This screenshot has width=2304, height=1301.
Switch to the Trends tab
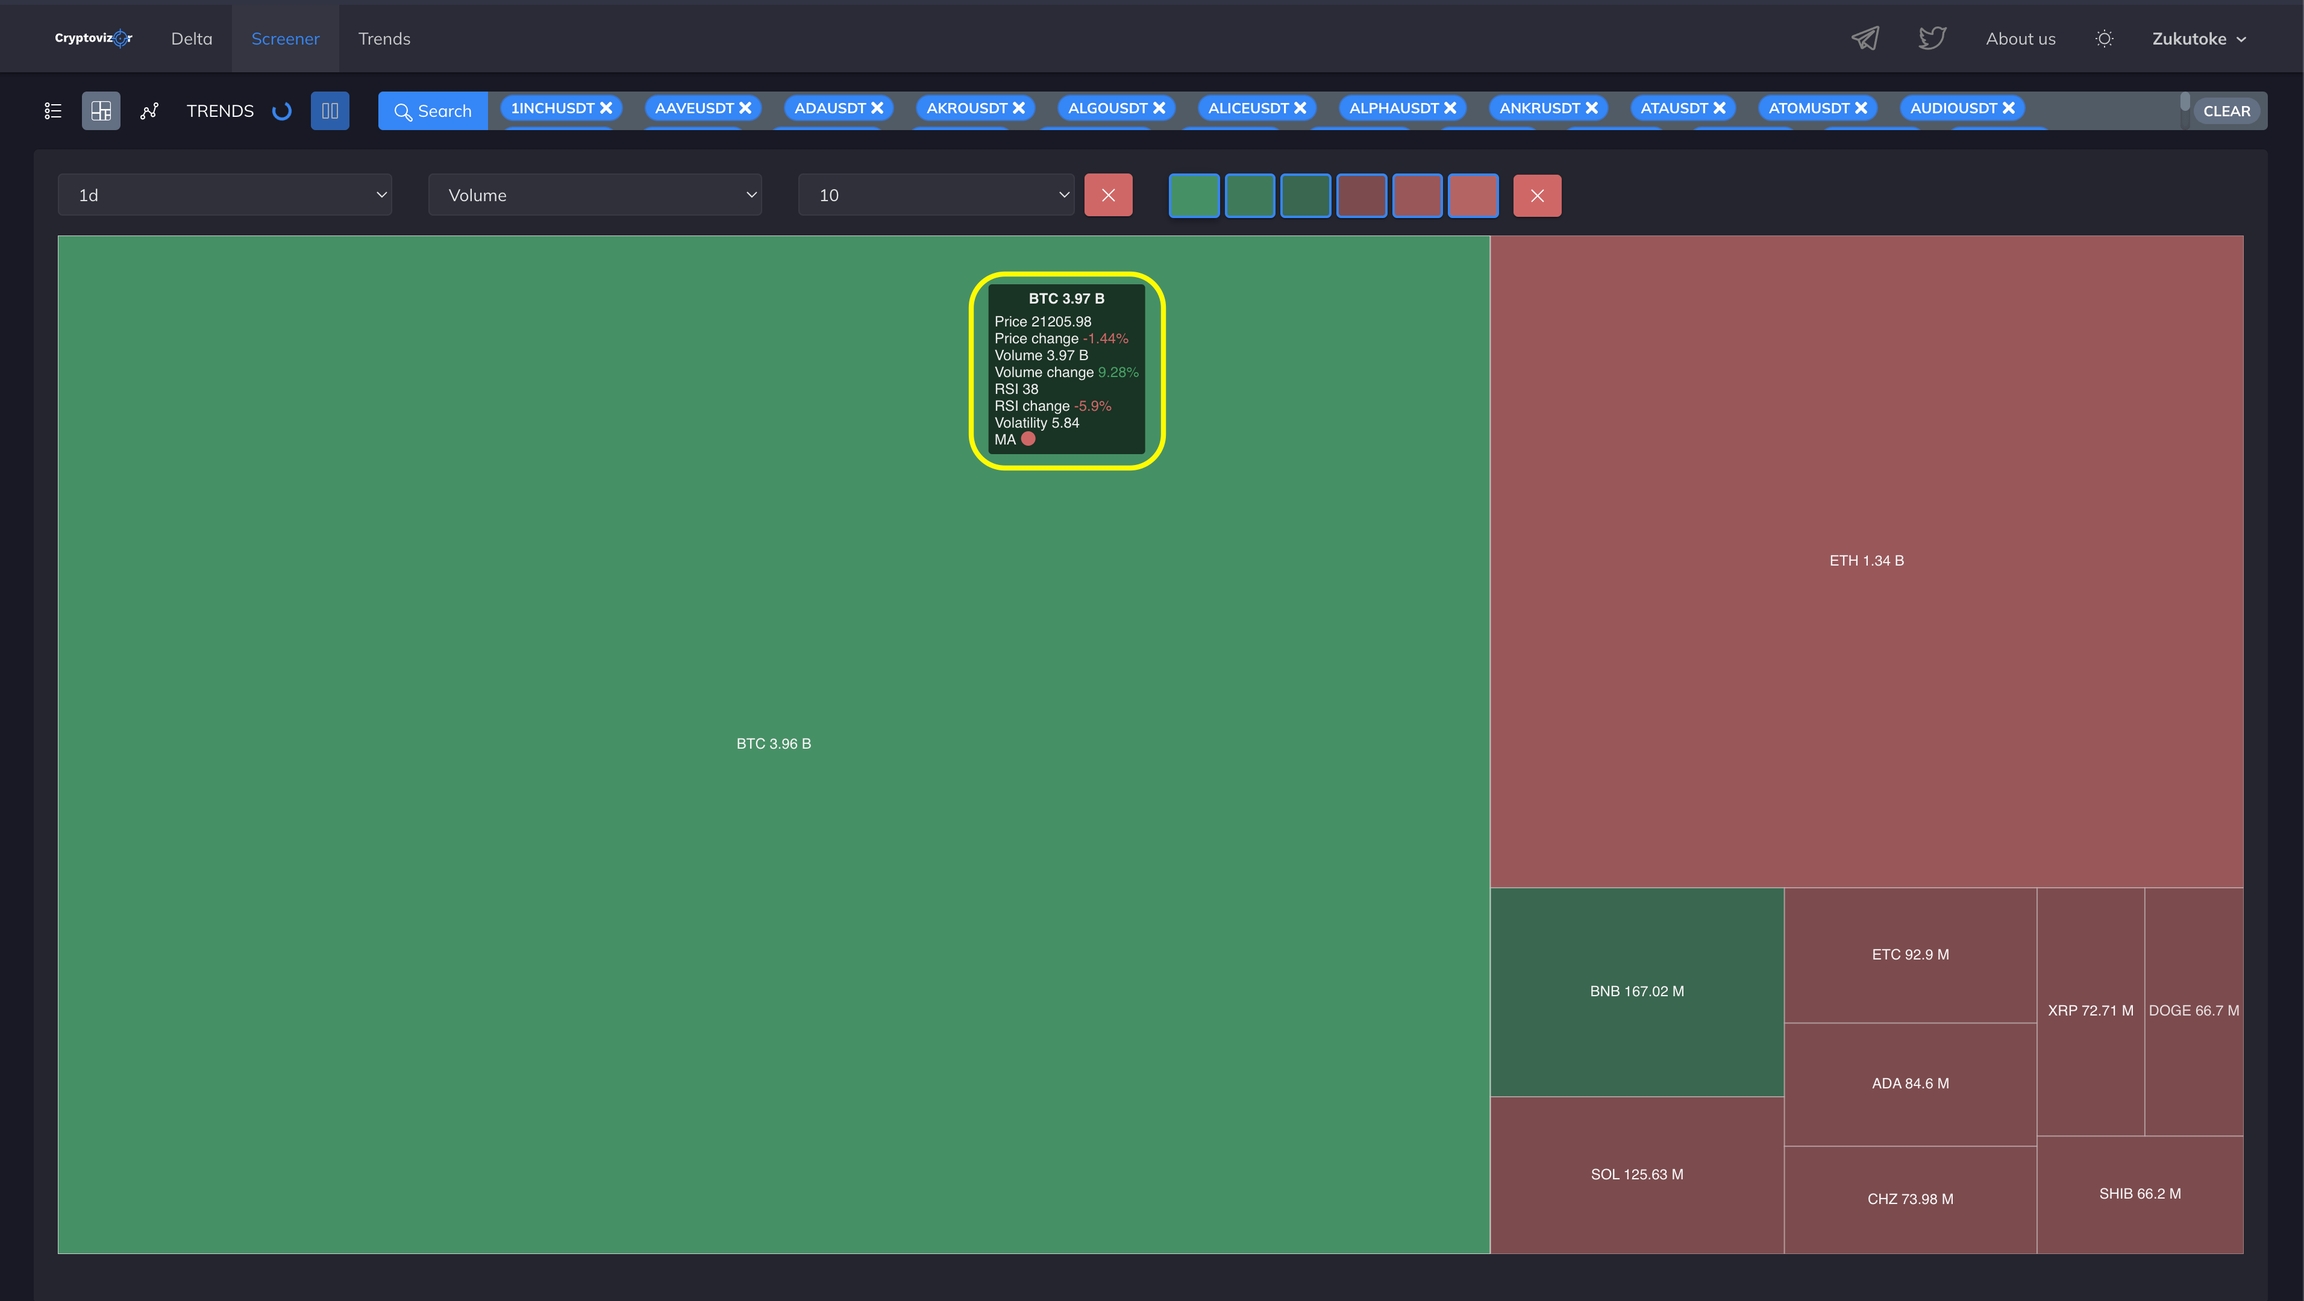(x=384, y=38)
